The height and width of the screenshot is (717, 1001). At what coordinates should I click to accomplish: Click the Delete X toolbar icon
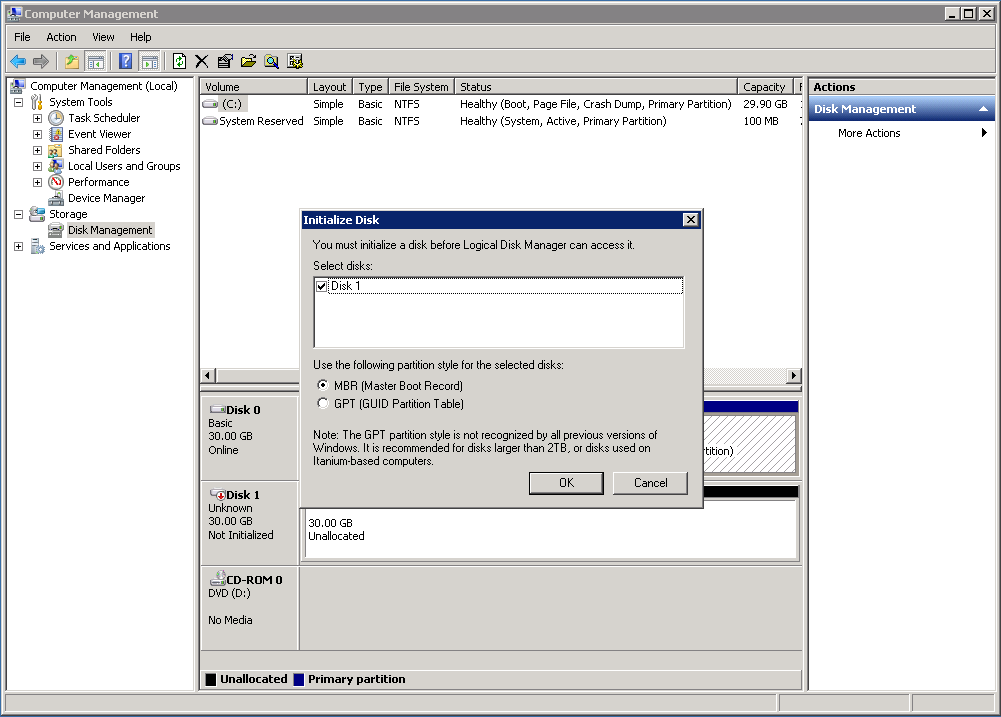(x=202, y=61)
